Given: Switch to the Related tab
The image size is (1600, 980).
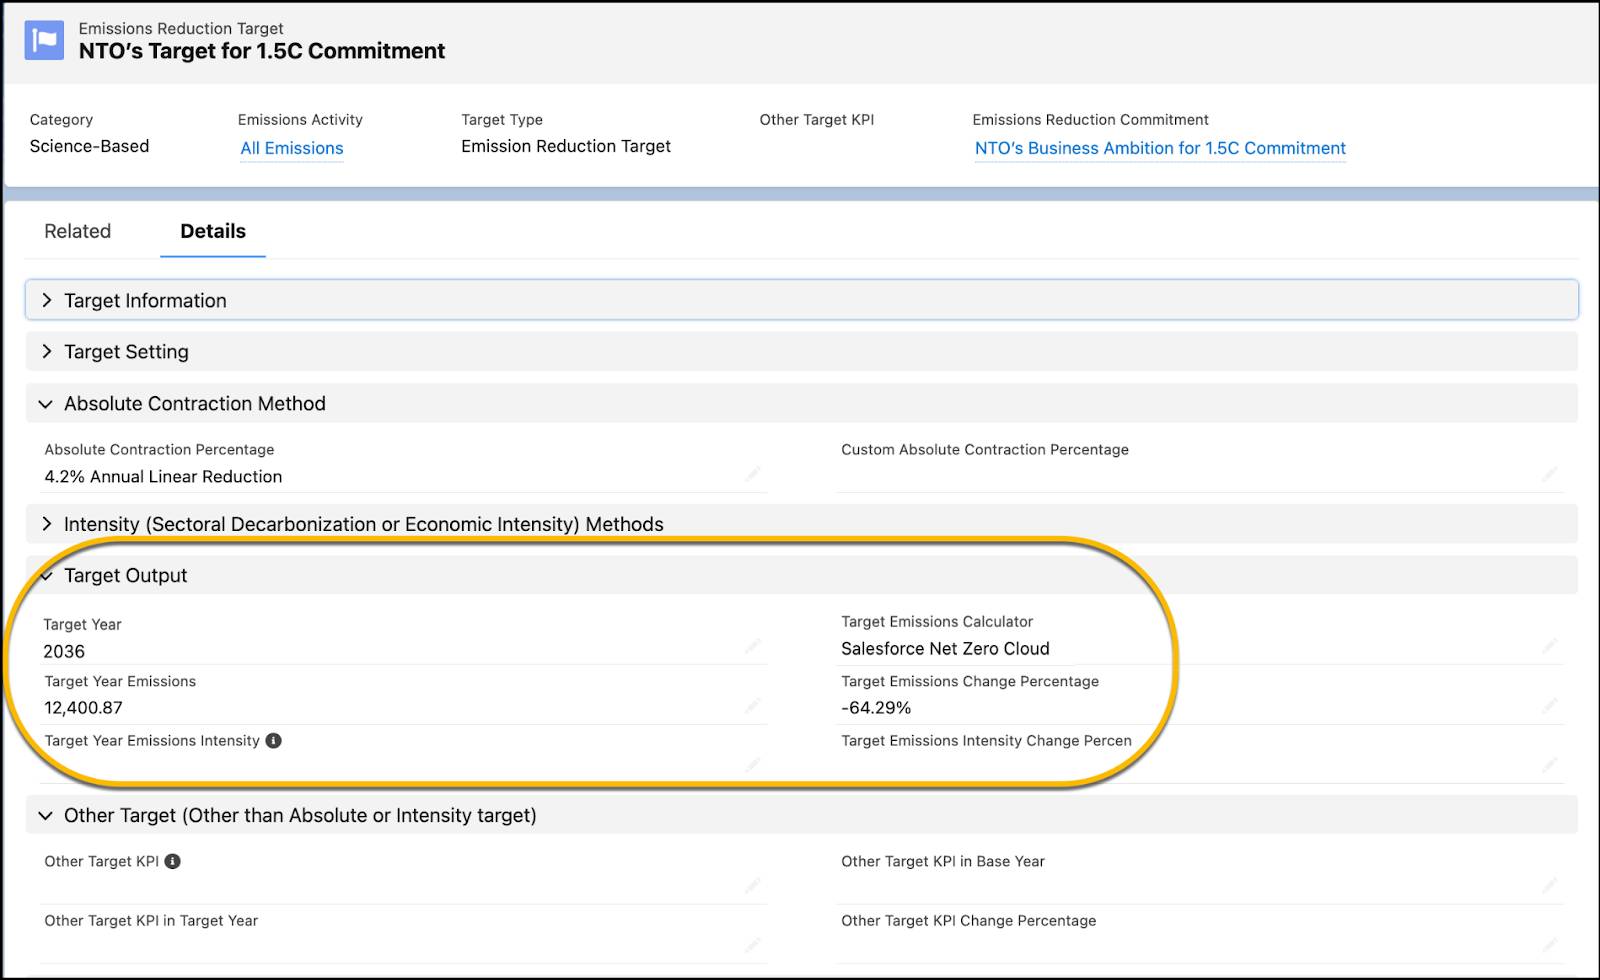Looking at the screenshot, I should click(78, 231).
